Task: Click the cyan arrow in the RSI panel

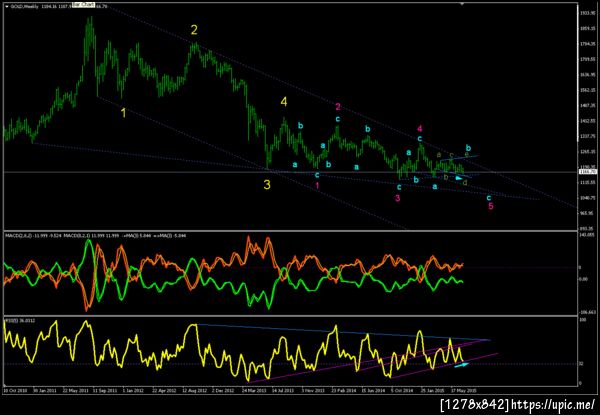Action: 461,365
